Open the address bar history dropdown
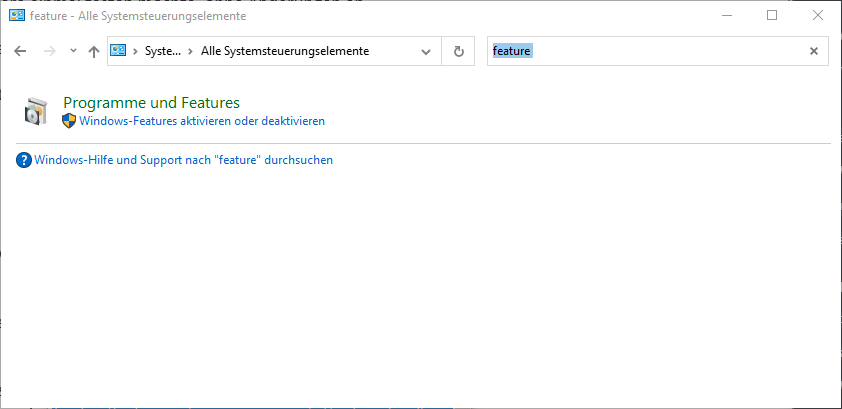The width and height of the screenshot is (842, 409). (427, 52)
